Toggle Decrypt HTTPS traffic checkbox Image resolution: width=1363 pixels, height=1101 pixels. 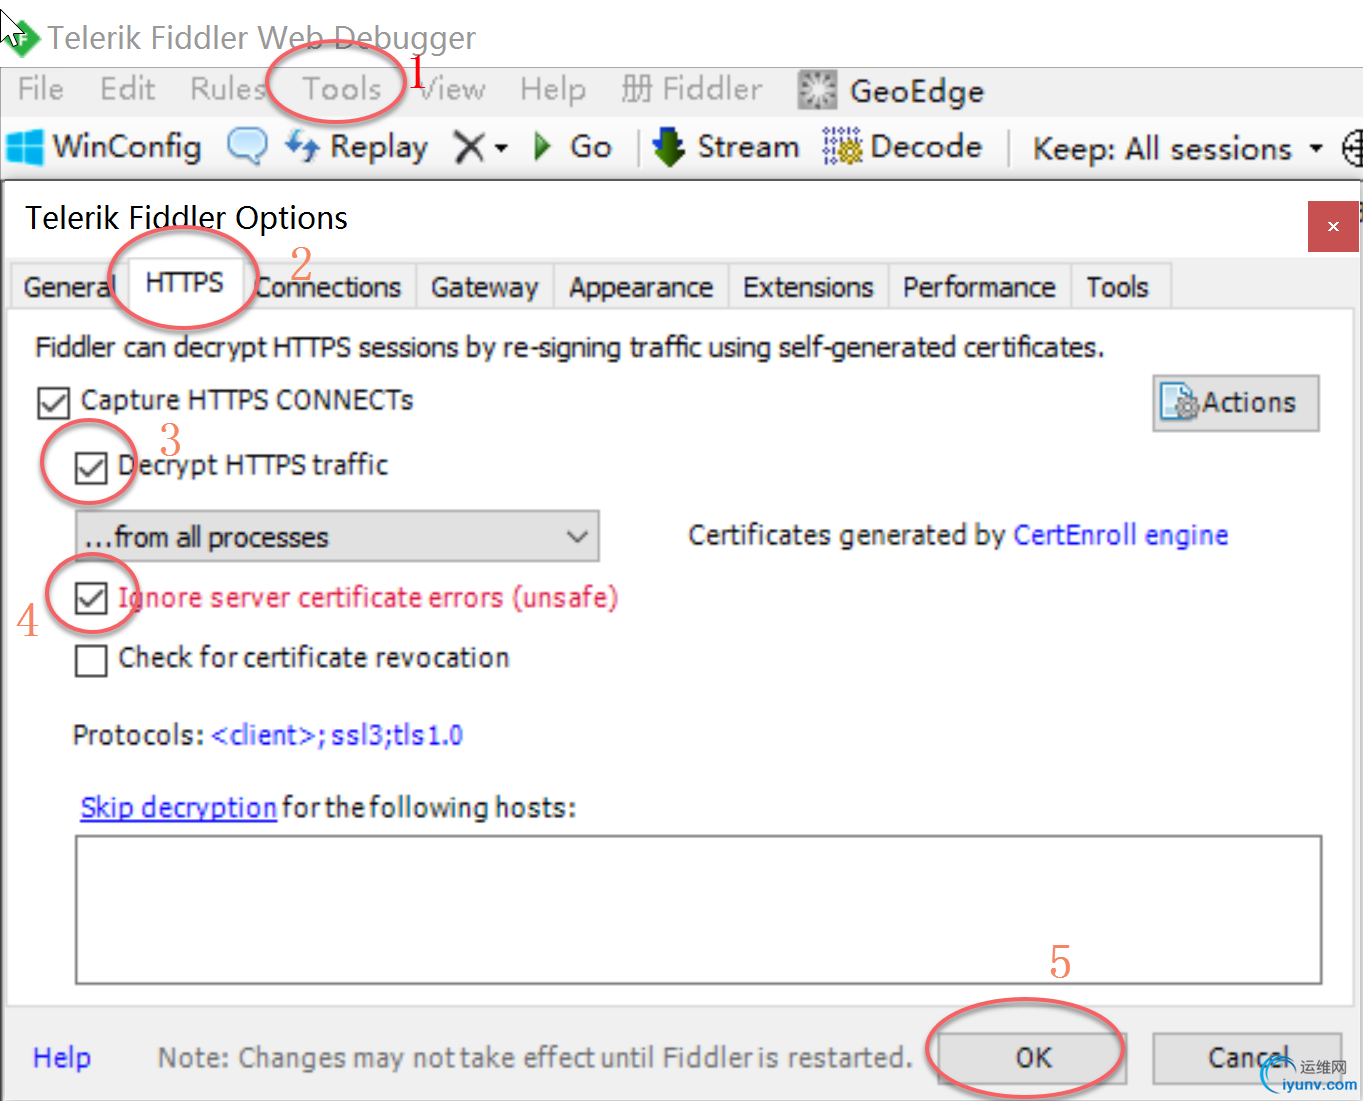point(91,467)
